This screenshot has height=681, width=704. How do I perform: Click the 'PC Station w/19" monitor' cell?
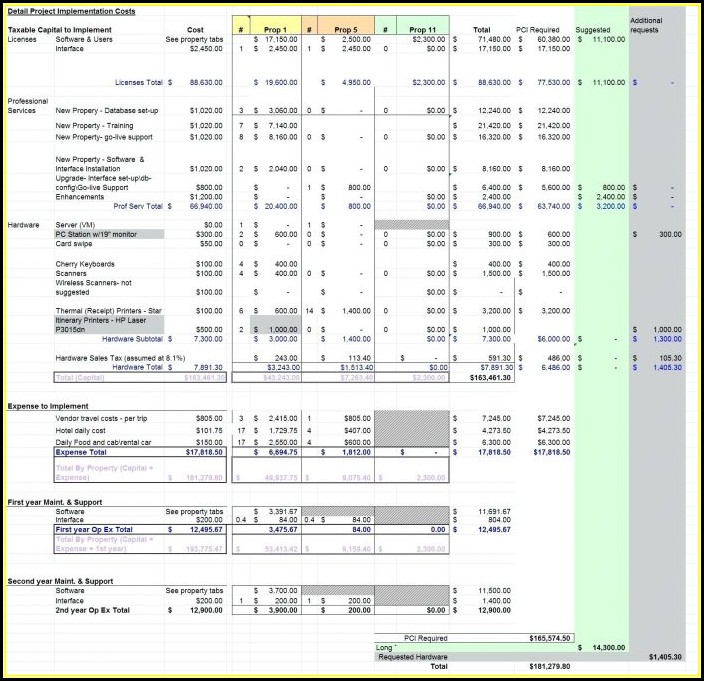(x=98, y=234)
